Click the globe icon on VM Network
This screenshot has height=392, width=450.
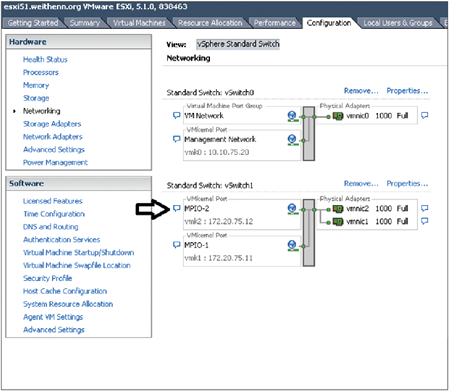(x=292, y=116)
